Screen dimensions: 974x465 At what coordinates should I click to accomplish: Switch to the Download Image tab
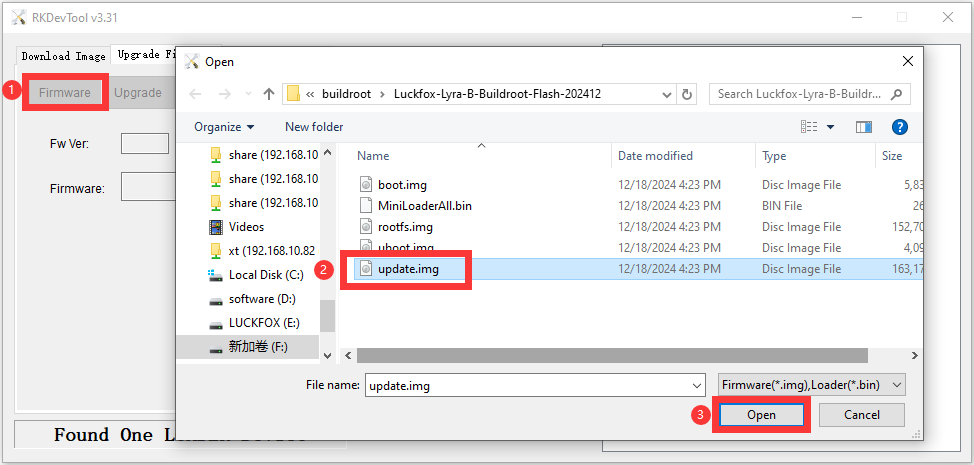[x=63, y=56]
